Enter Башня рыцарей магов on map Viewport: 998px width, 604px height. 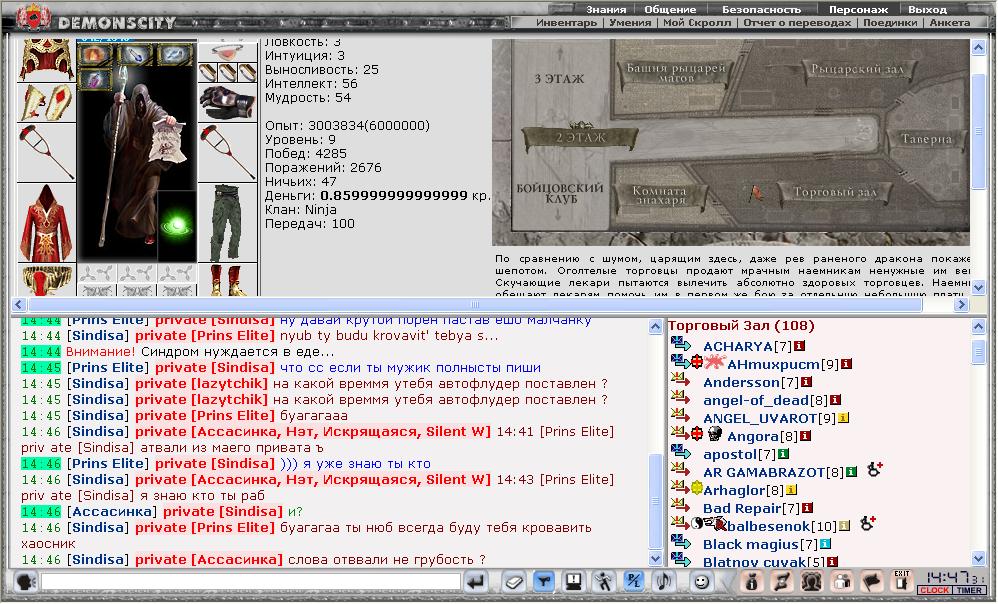click(x=676, y=73)
